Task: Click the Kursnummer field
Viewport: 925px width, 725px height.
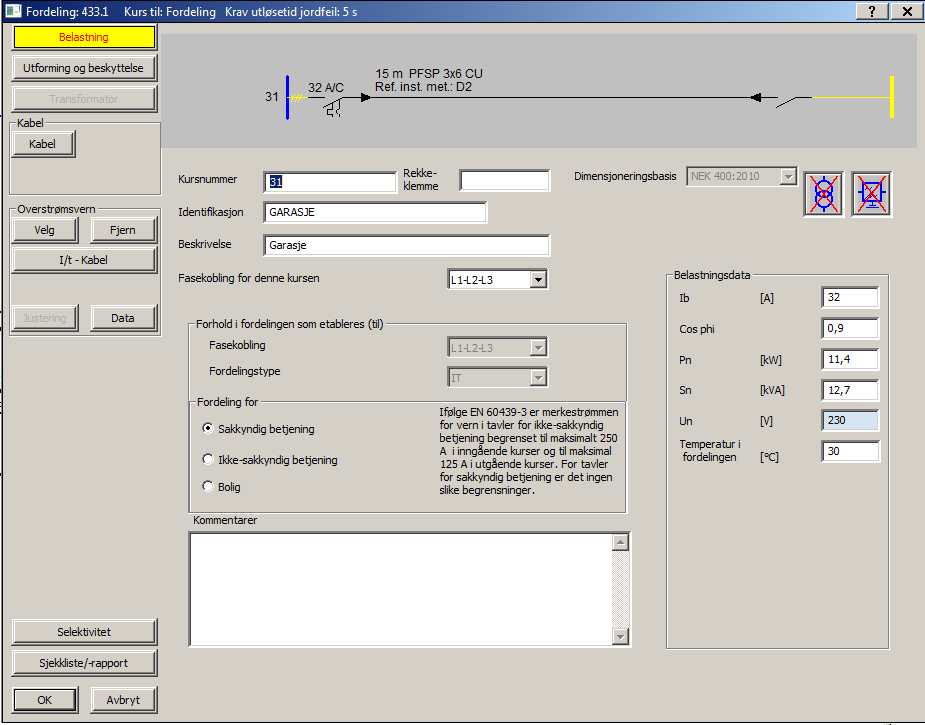Action: click(330, 182)
